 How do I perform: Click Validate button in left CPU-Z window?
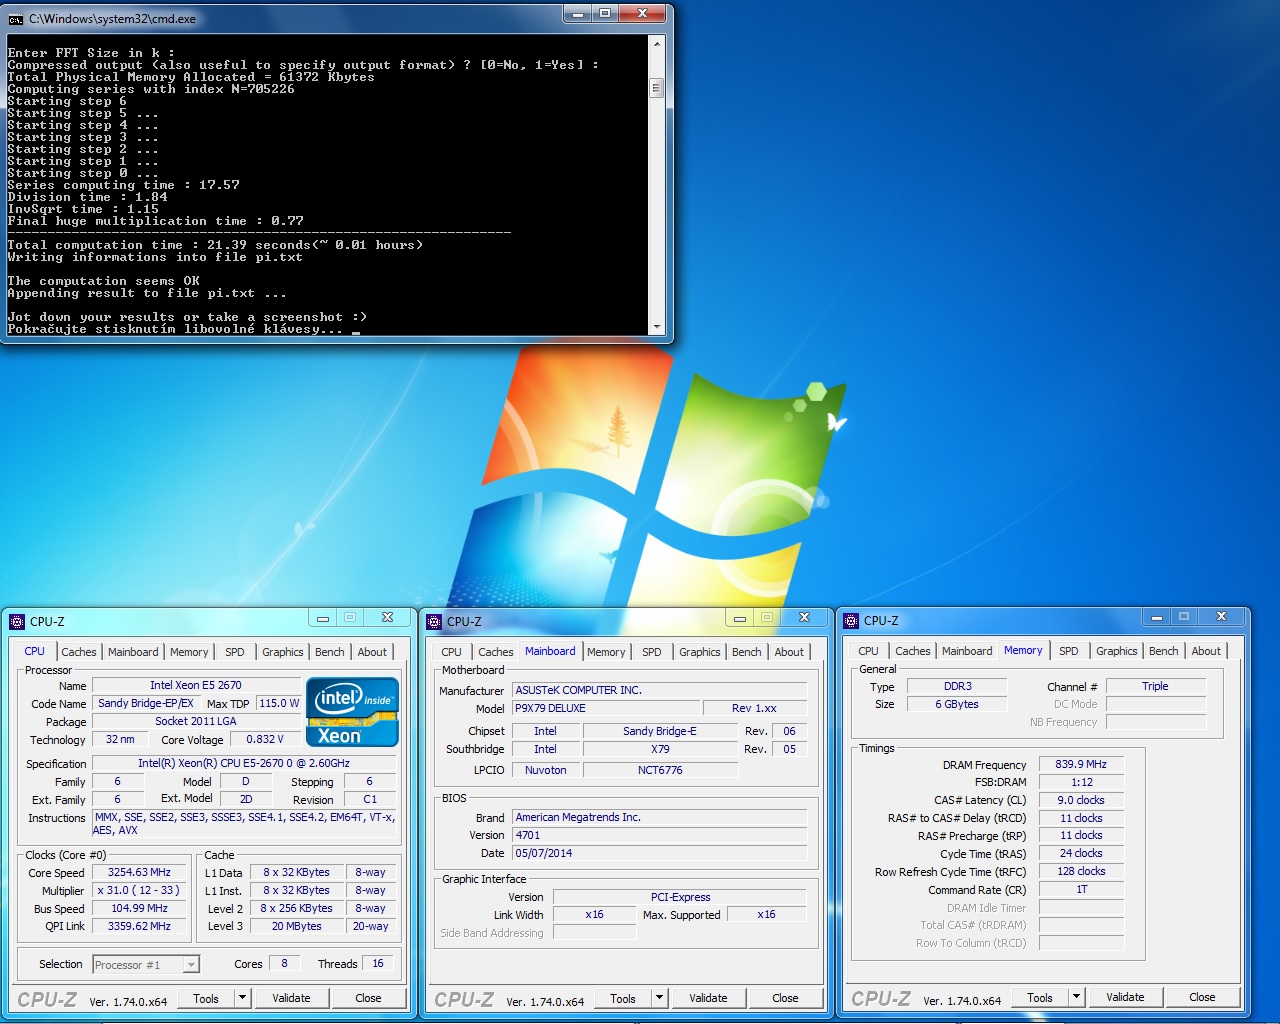click(x=291, y=998)
